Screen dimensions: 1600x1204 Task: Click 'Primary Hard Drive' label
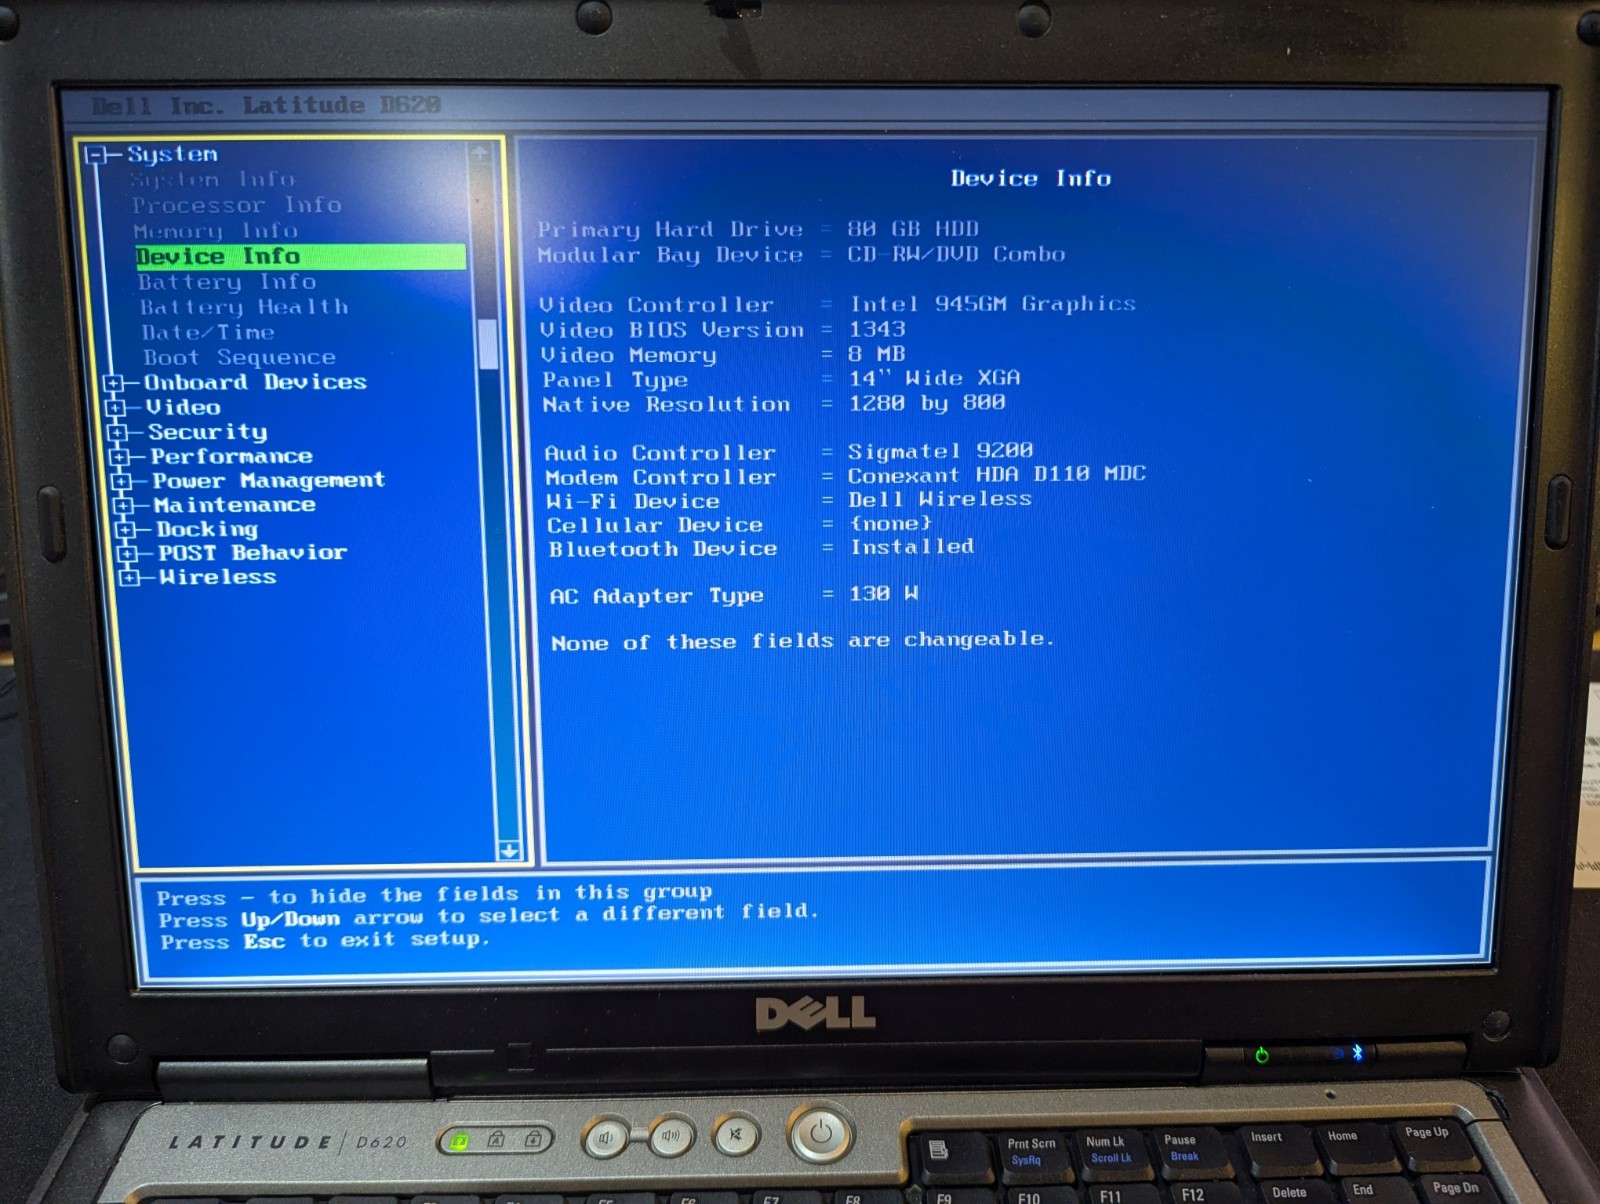670,230
